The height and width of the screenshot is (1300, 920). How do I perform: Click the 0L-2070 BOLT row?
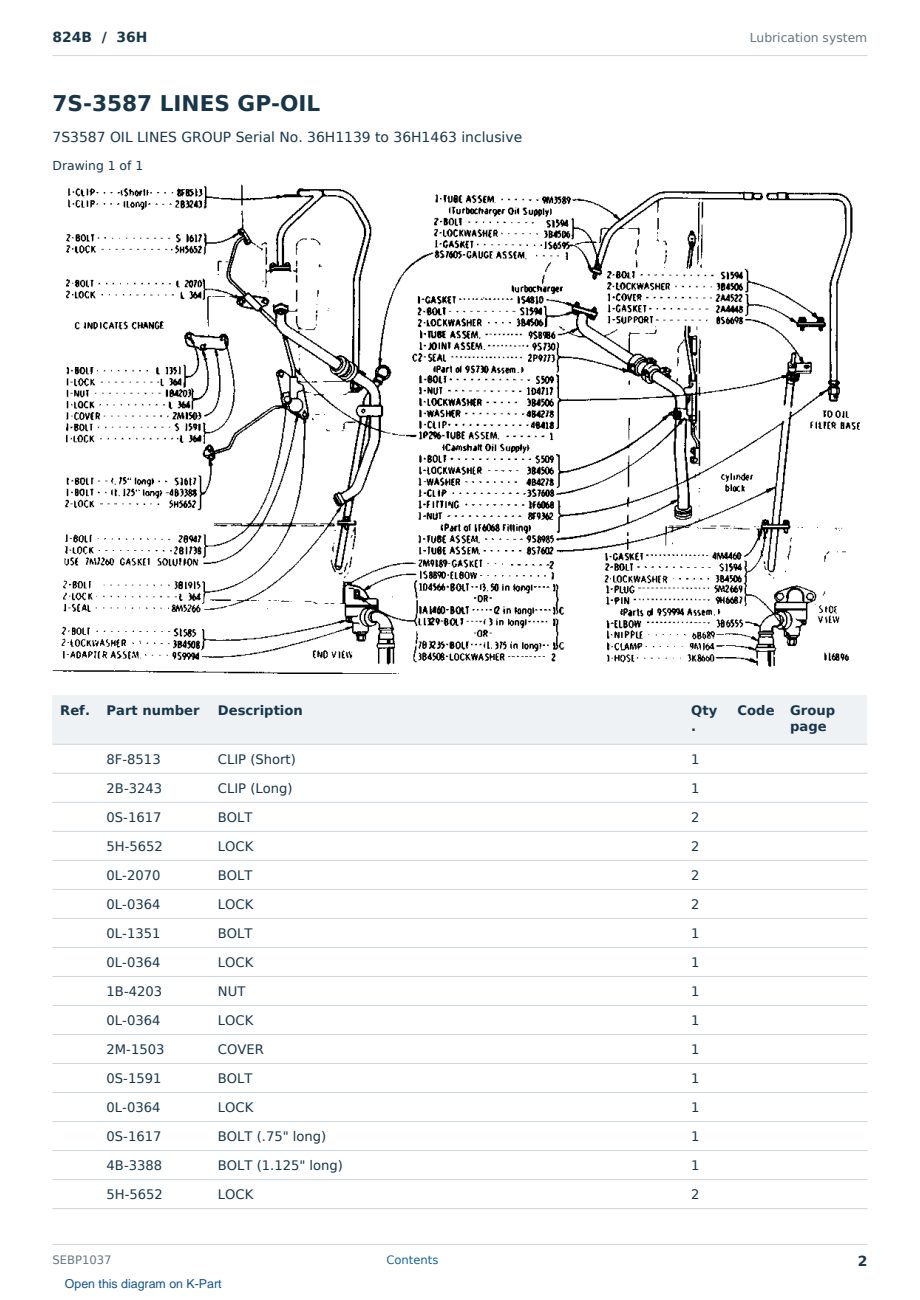(x=459, y=875)
